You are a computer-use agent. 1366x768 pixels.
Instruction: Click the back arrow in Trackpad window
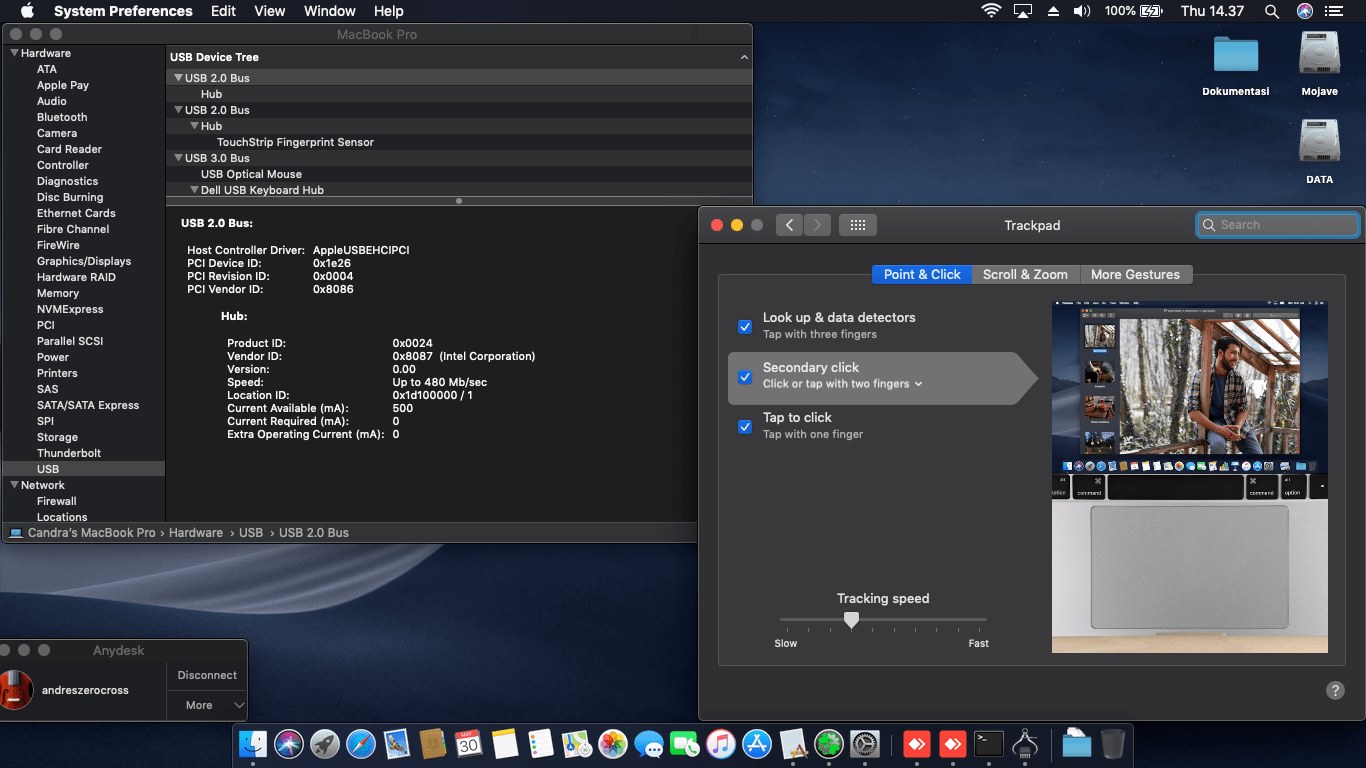coord(790,225)
